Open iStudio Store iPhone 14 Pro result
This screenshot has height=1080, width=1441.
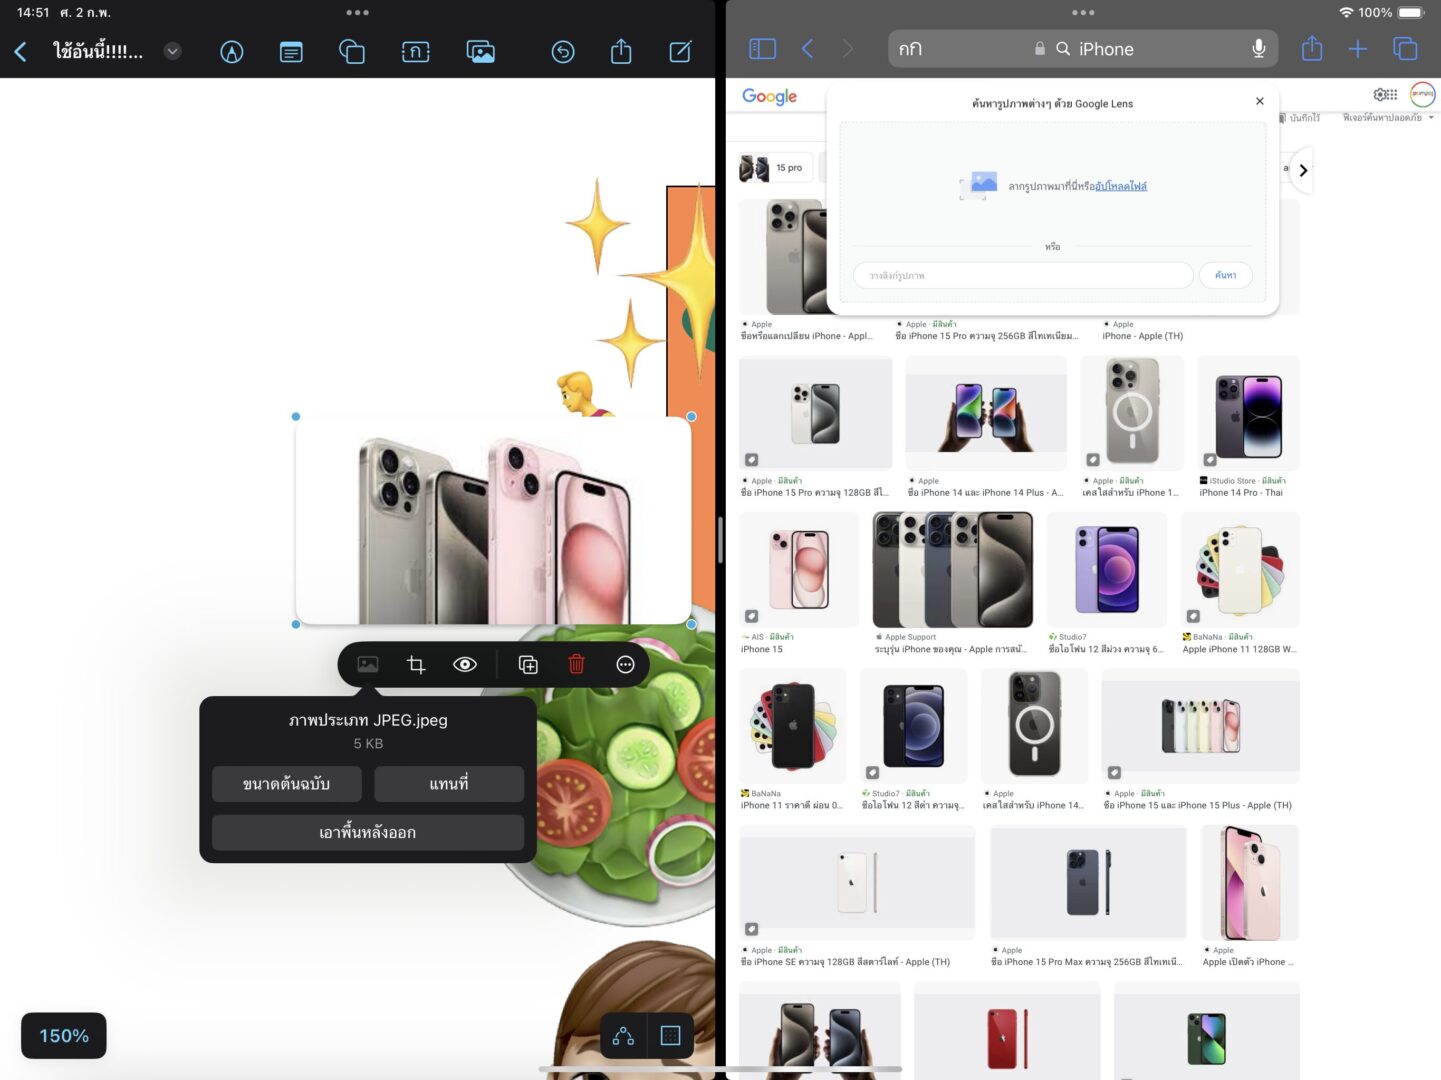pos(1248,413)
